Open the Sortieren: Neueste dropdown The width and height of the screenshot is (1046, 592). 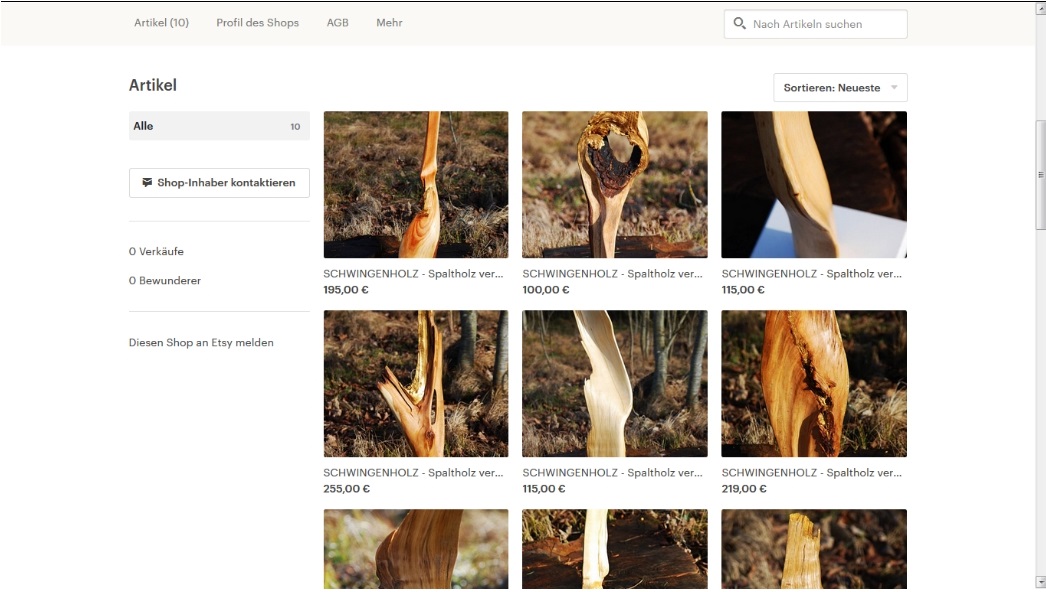(840, 87)
